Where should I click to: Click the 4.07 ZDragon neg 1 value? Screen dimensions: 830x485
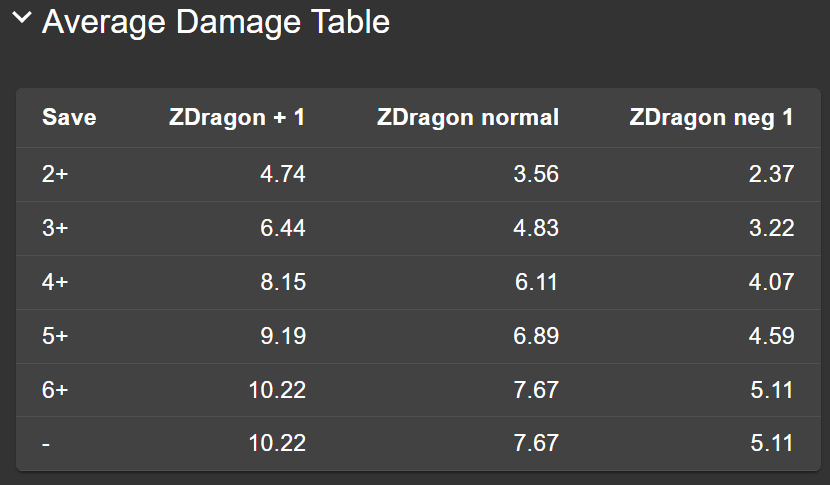[x=770, y=282]
